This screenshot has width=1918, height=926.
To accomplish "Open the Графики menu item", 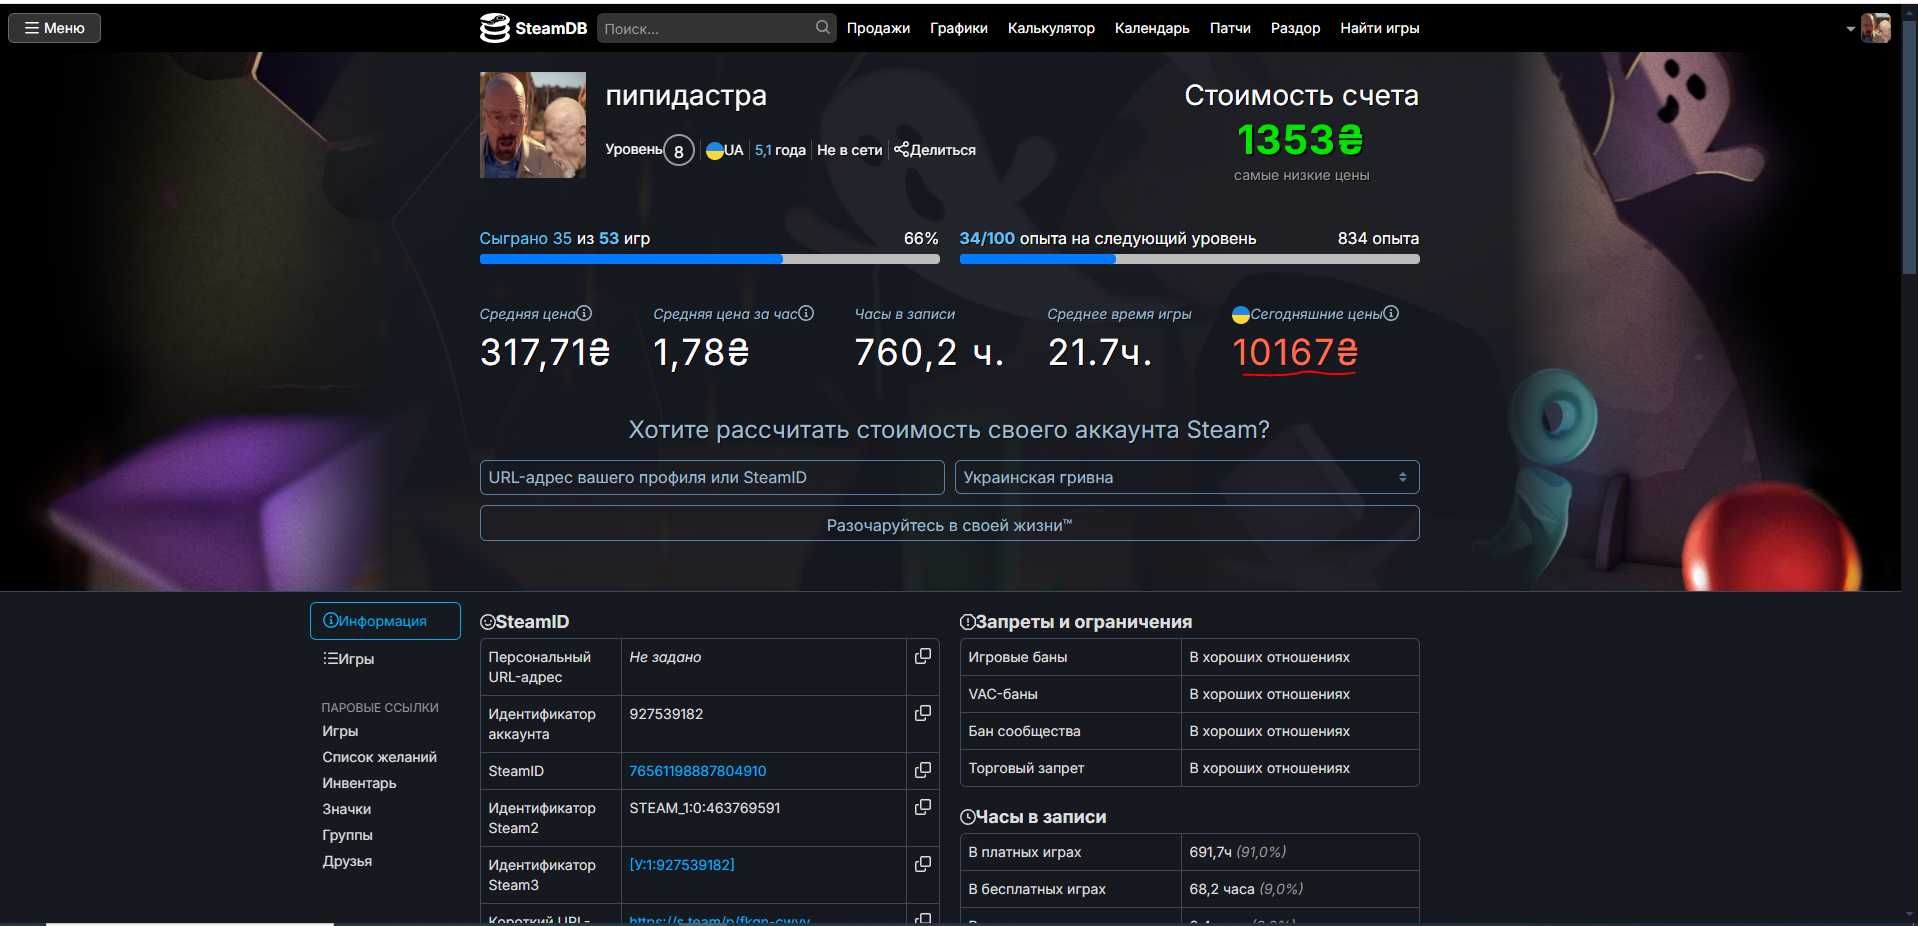I will click(958, 28).
